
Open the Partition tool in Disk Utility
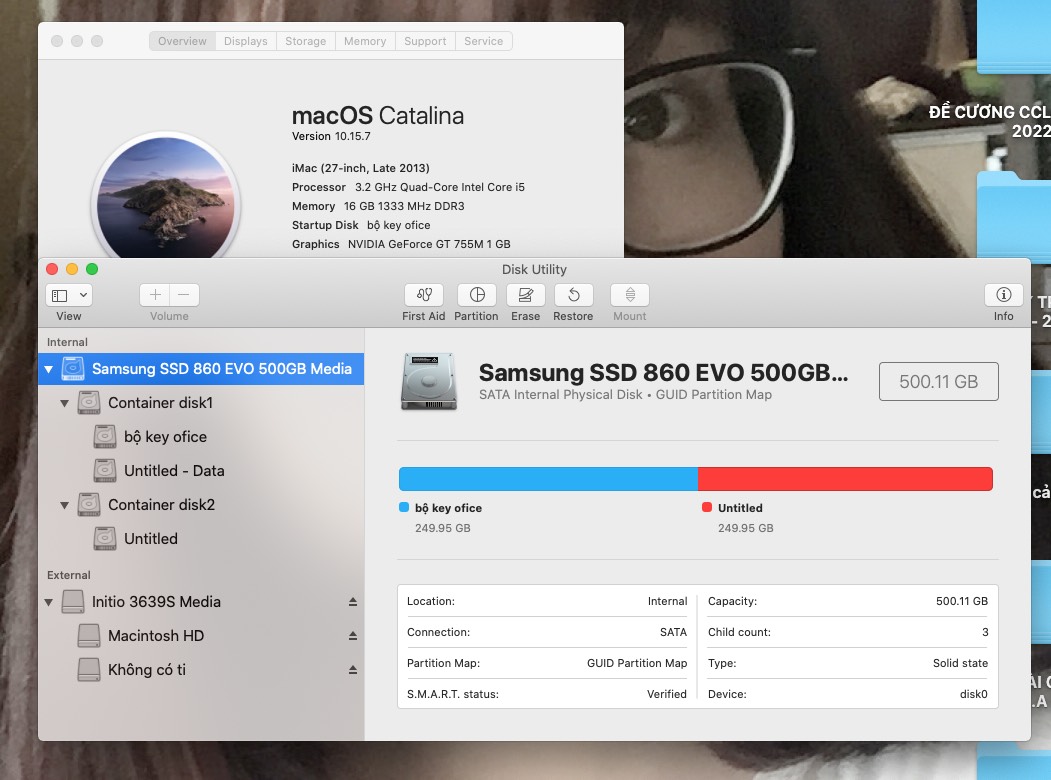point(477,295)
